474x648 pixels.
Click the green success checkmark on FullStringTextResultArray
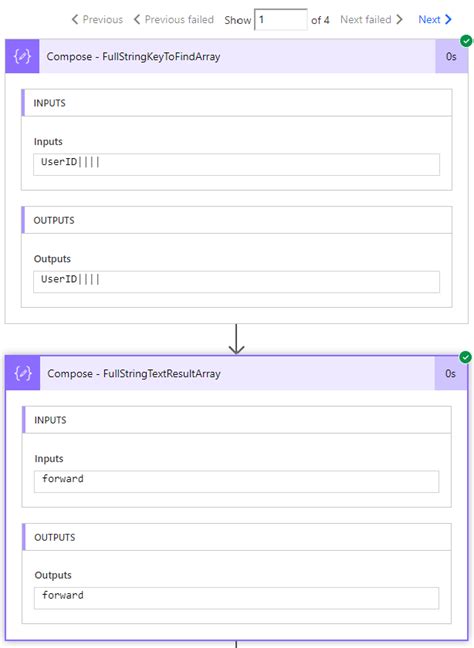[466, 357]
